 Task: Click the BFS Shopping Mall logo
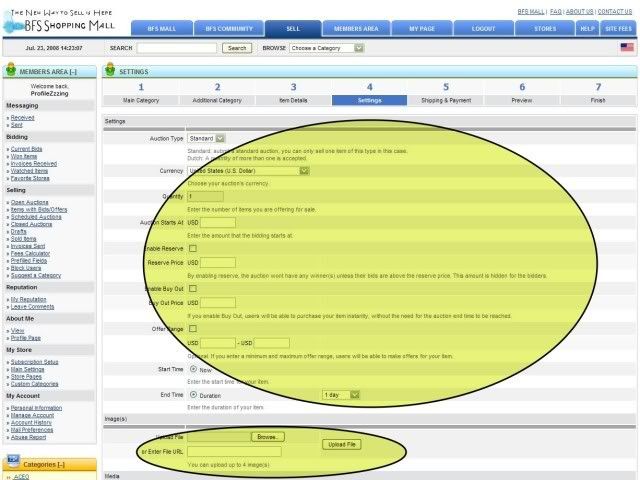tap(59, 21)
